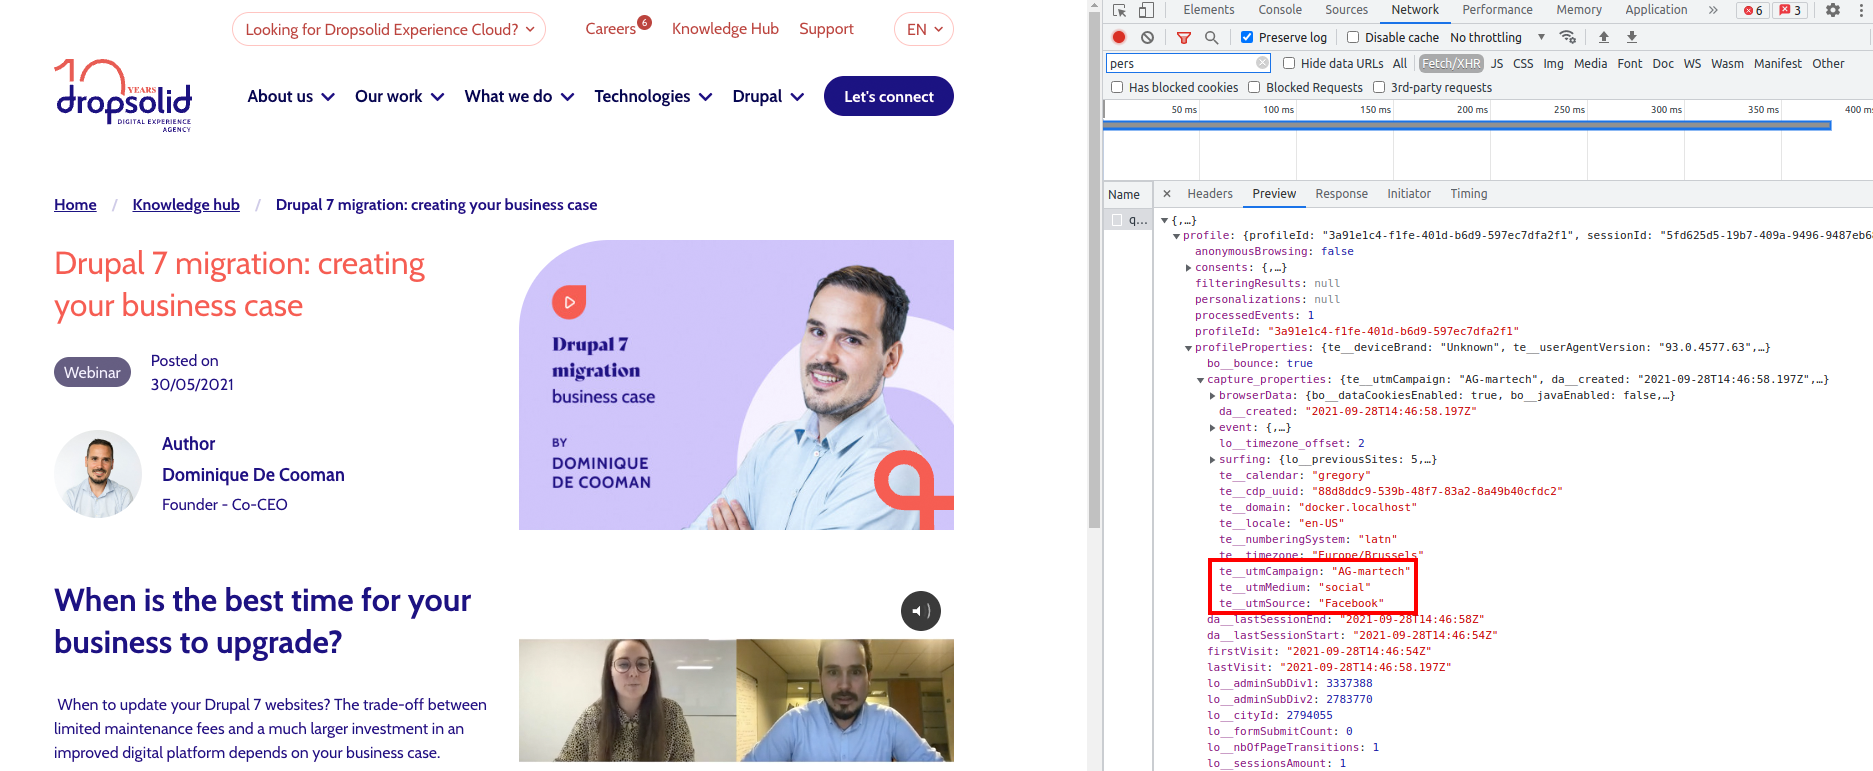Image resolution: width=1873 pixels, height=771 pixels.
Task: Click the webinar video thumbnail
Action: 736,700
